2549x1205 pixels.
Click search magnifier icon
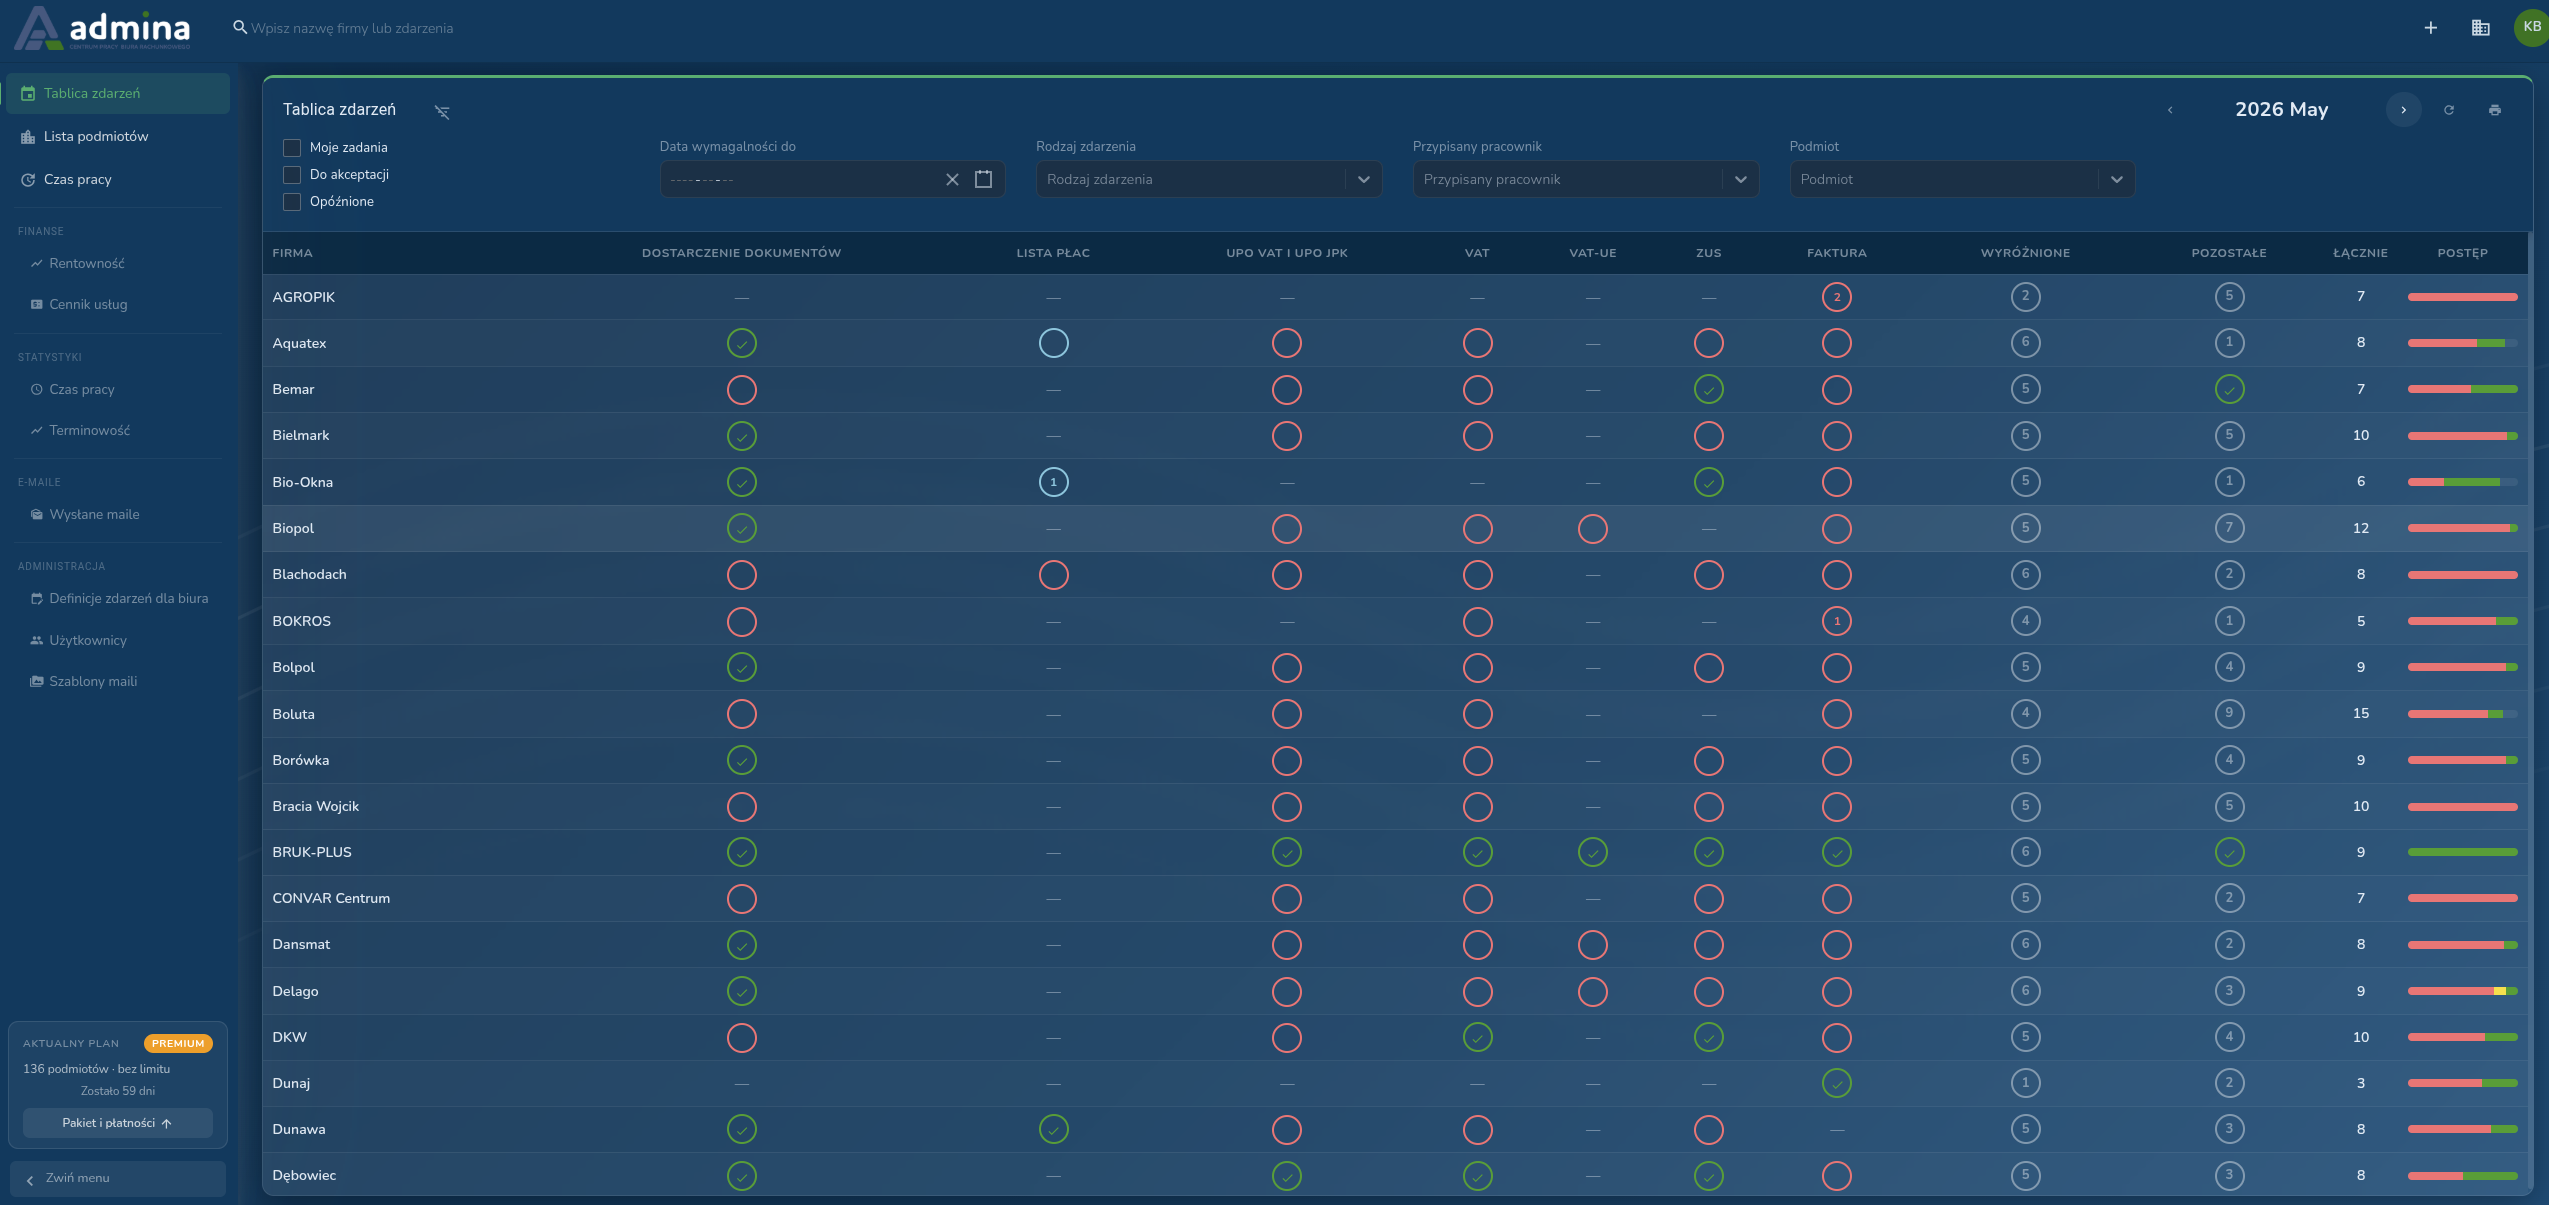click(x=240, y=27)
